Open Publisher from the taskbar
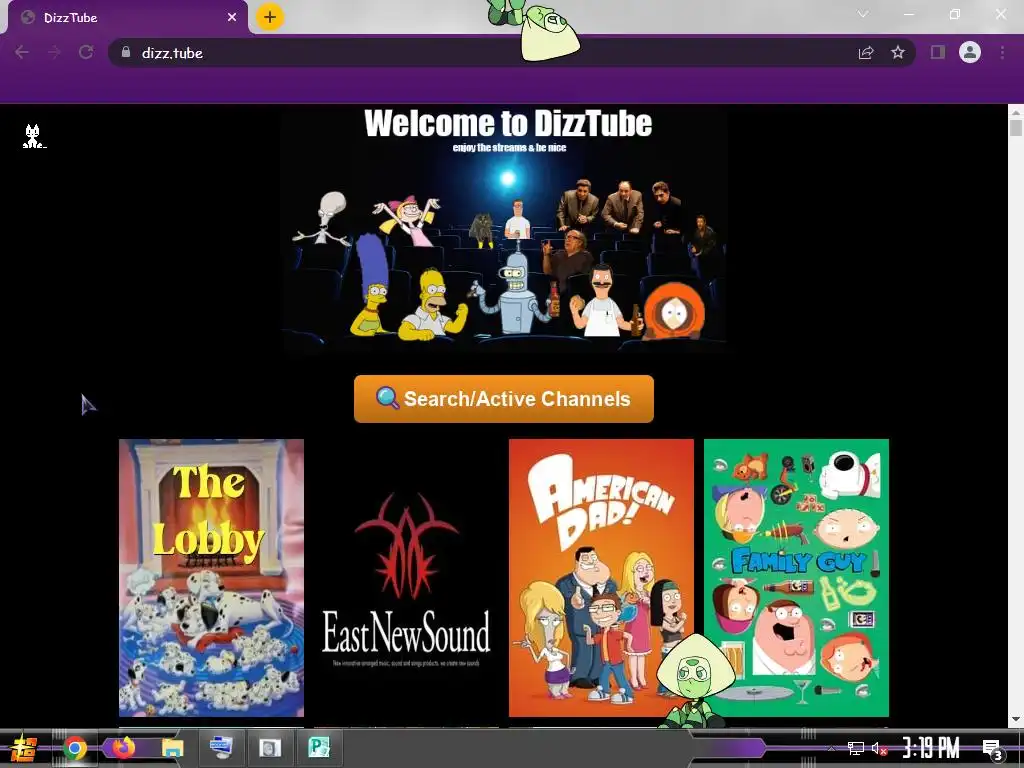Screen dimensions: 1024x768 [x=319, y=748]
